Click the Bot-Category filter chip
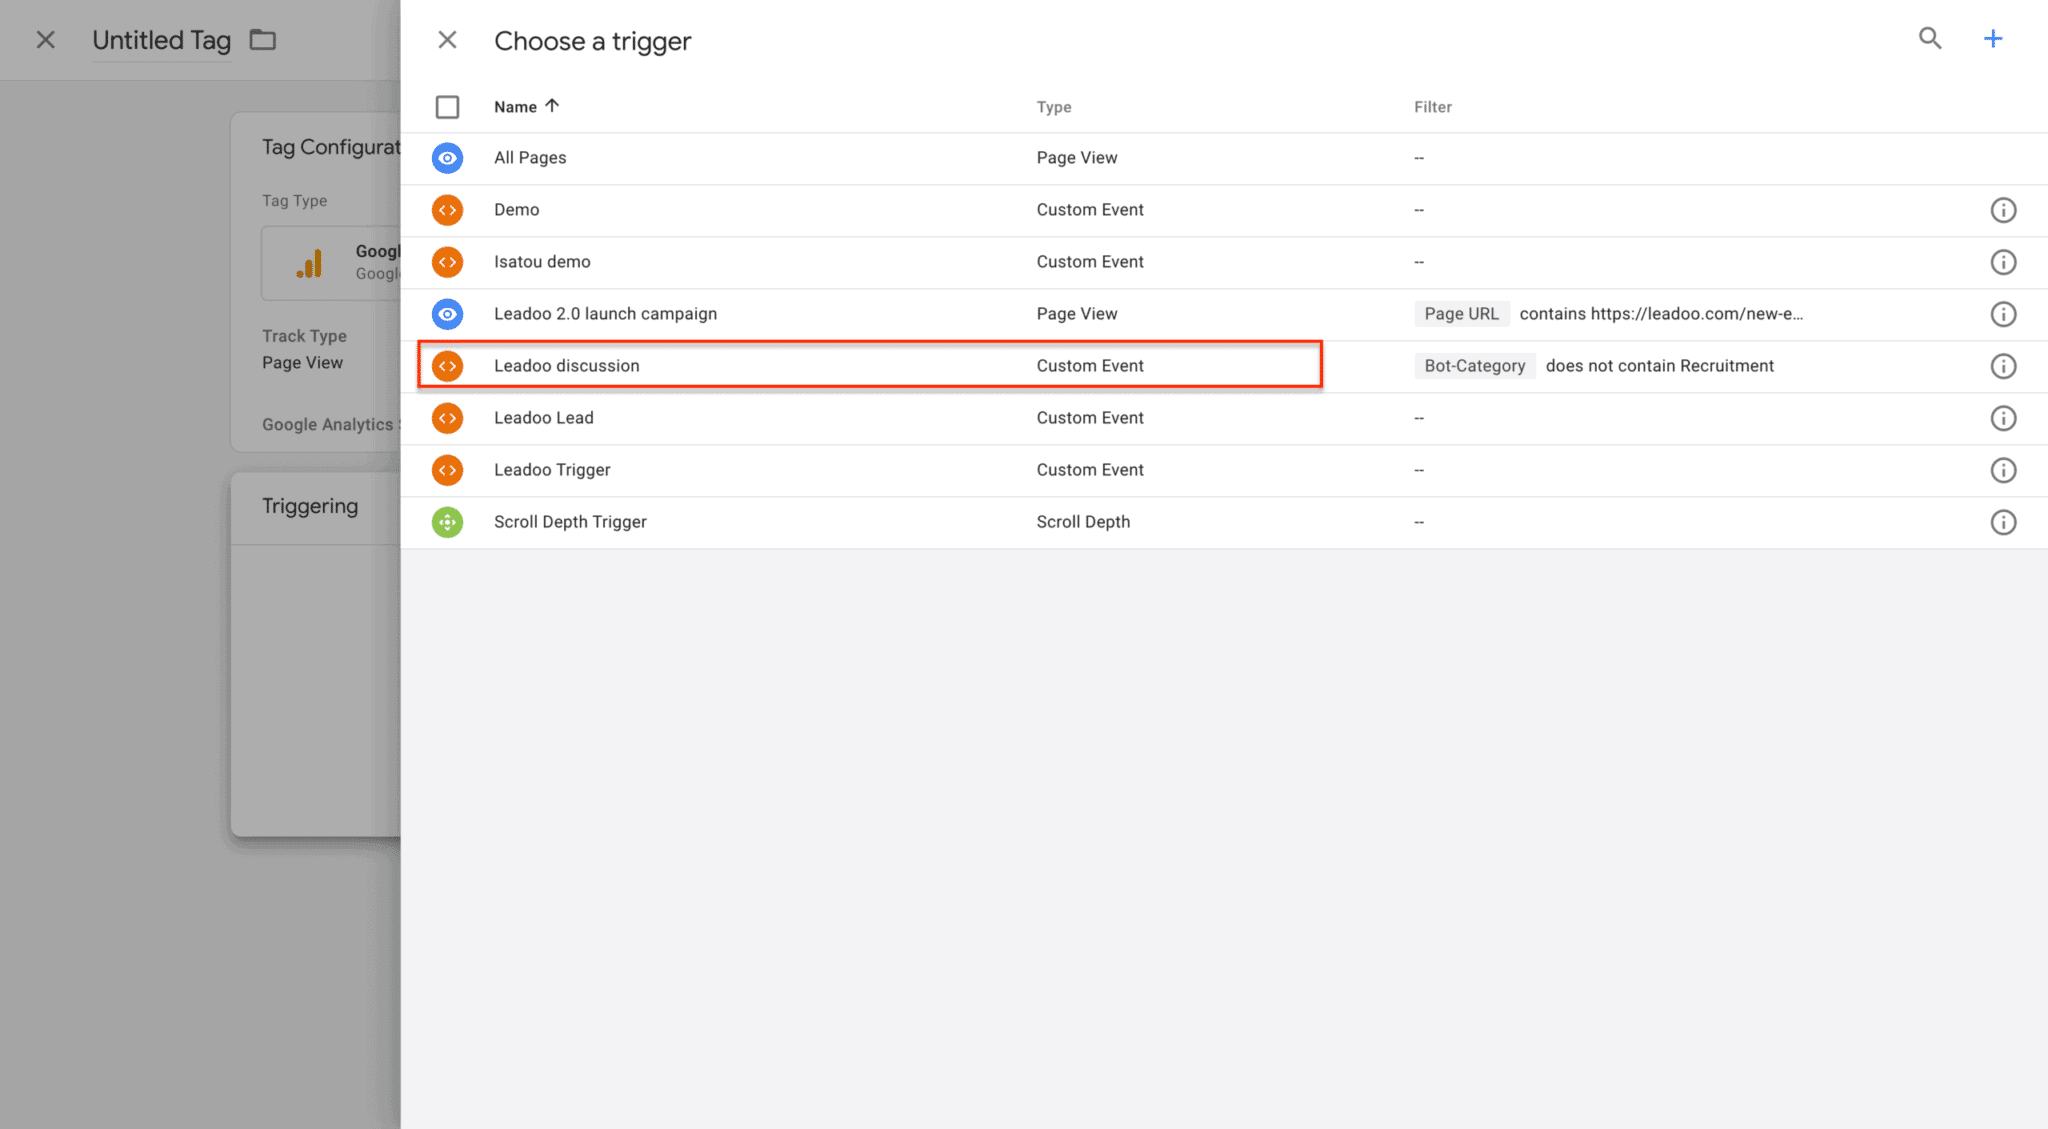The image size is (2048, 1129). pyautogui.click(x=1475, y=365)
